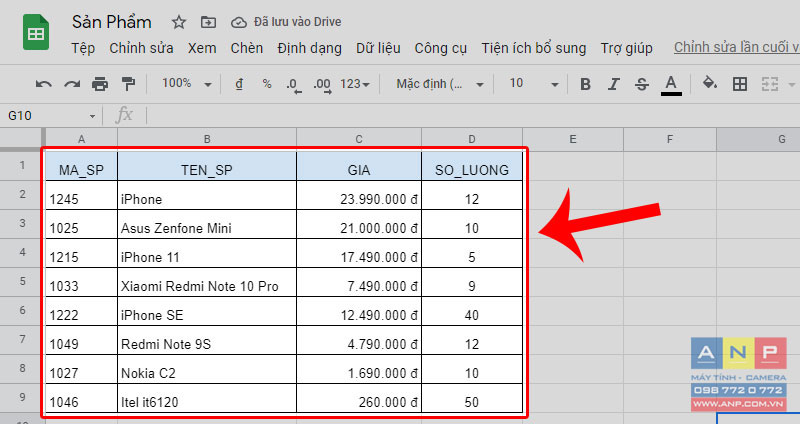Image resolution: width=800 pixels, height=424 pixels.
Task: Redo the last action
Action: point(72,84)
